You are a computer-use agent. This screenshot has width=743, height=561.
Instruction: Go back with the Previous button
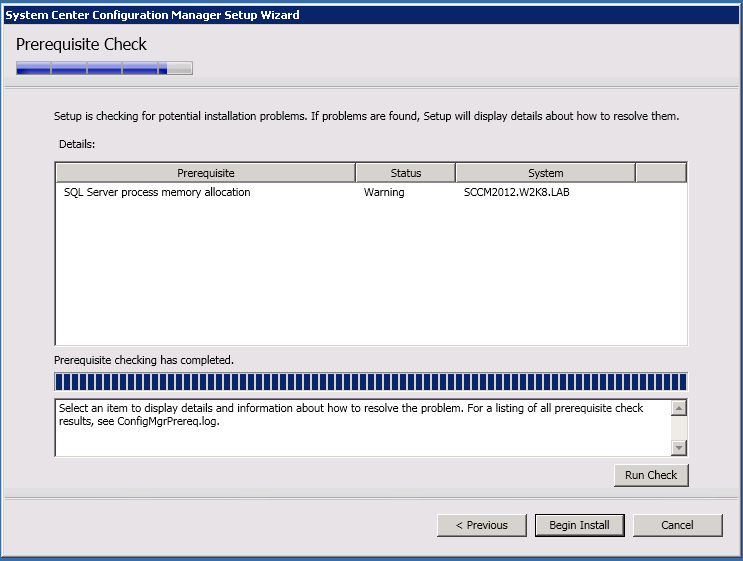click(x=481, y=525)
